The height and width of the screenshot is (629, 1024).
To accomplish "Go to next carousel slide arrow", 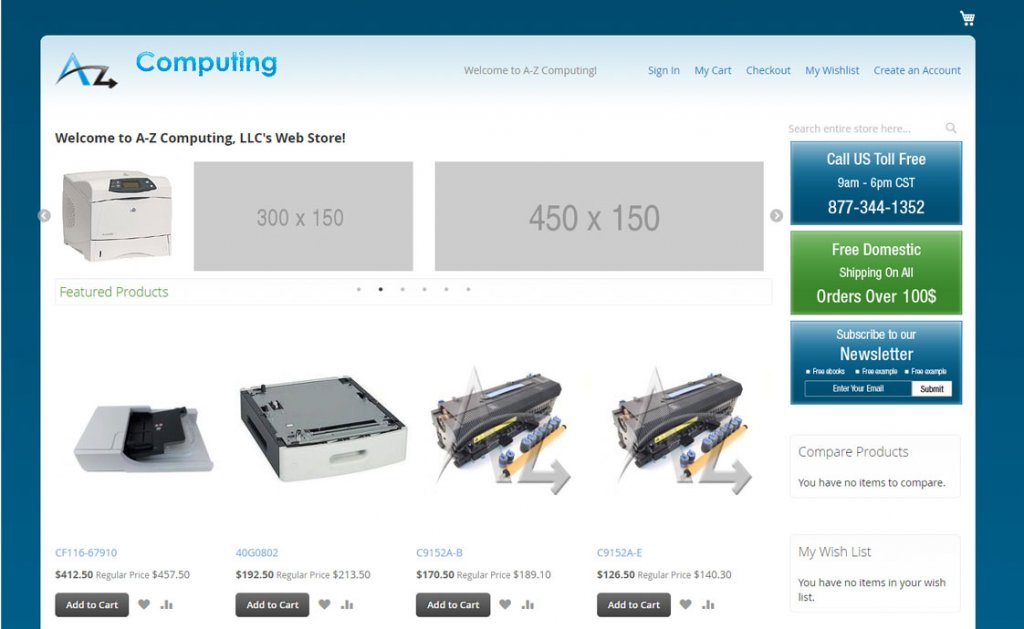I will 776,216.
